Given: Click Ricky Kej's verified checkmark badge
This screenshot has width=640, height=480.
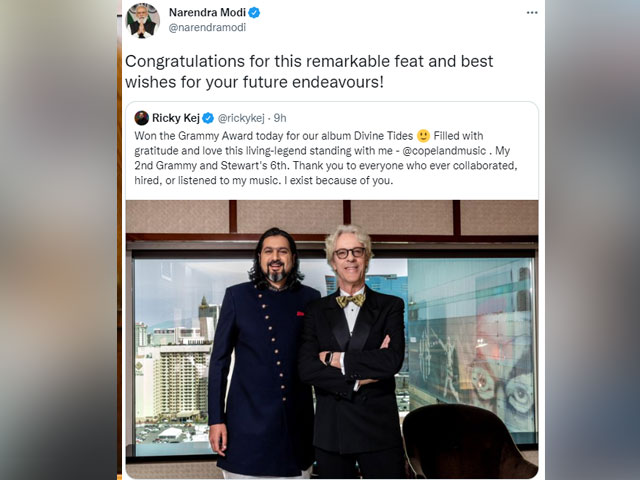Looking at the screenshot, I should [208, 118].
